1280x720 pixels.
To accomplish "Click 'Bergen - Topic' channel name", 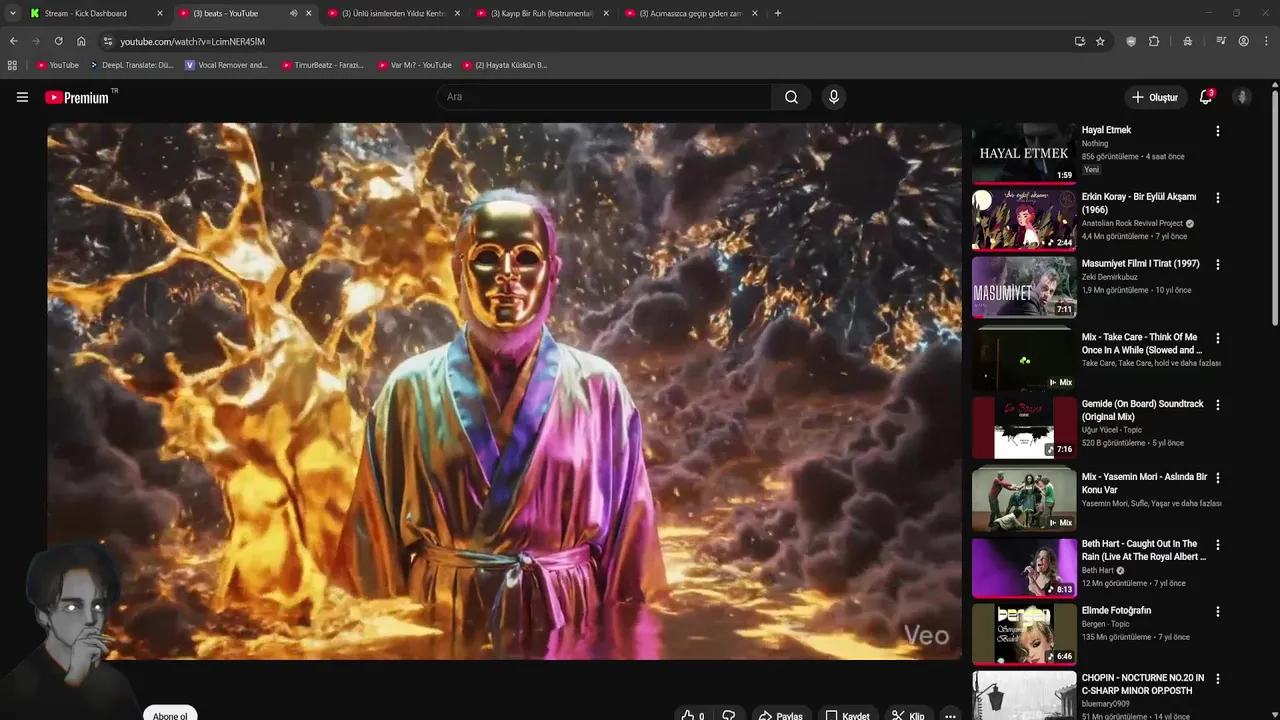I will 1105,624.
